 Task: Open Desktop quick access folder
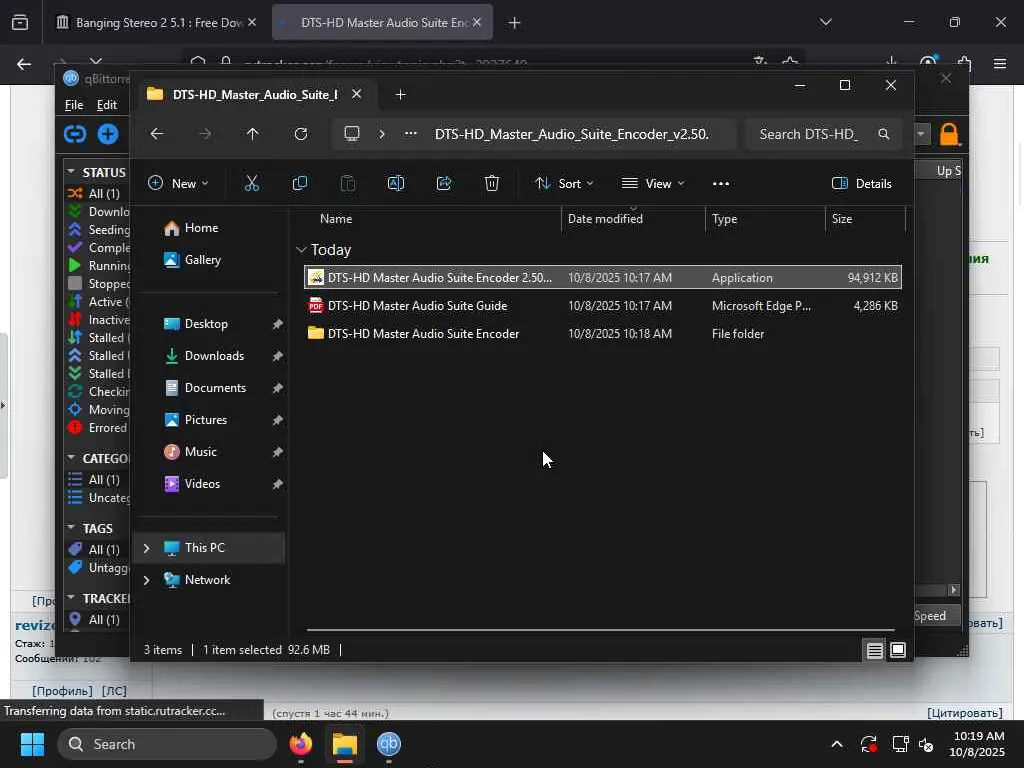pos(206,324)
